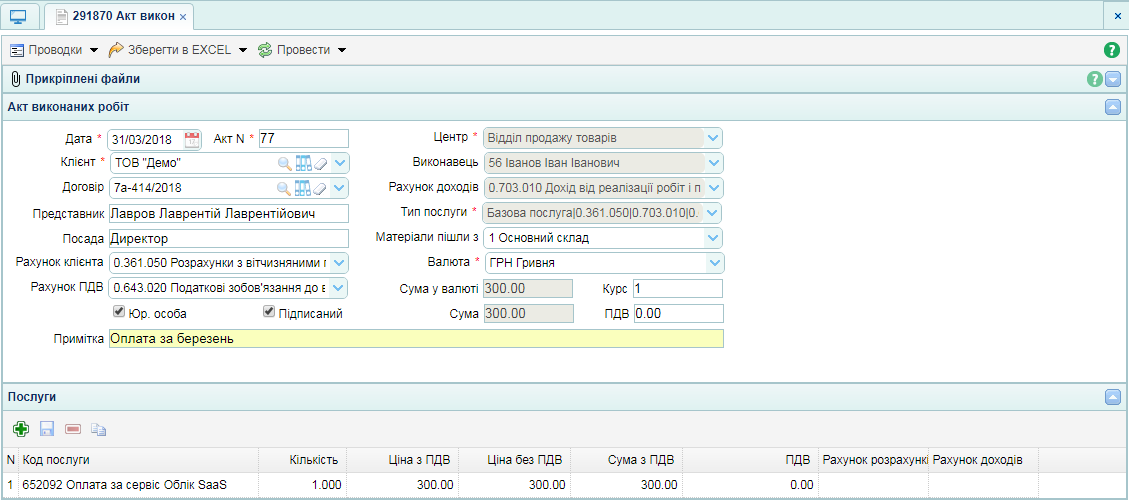
Task: Copy service row with the copy icon
Action: (99, 429)
